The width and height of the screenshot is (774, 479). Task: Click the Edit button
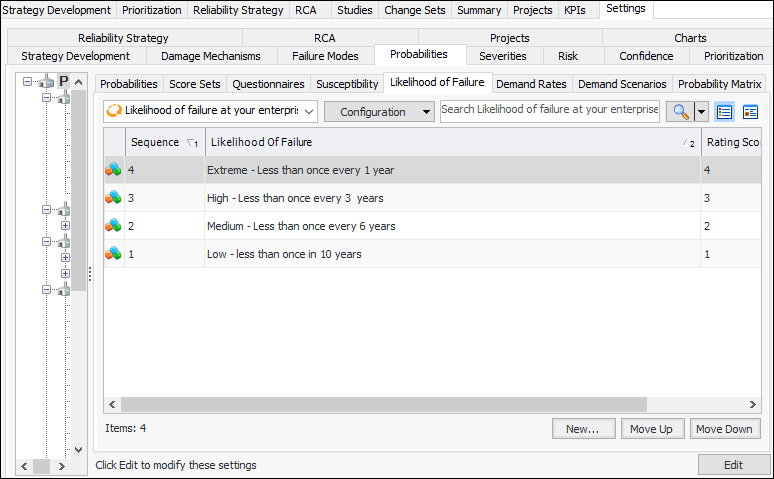[x=734, y=465]
